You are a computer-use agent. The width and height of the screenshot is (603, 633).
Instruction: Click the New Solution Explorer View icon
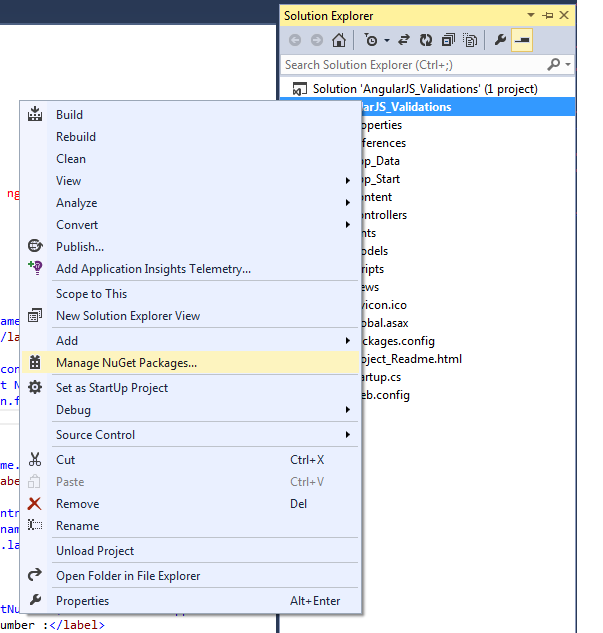tap(35, 315)
